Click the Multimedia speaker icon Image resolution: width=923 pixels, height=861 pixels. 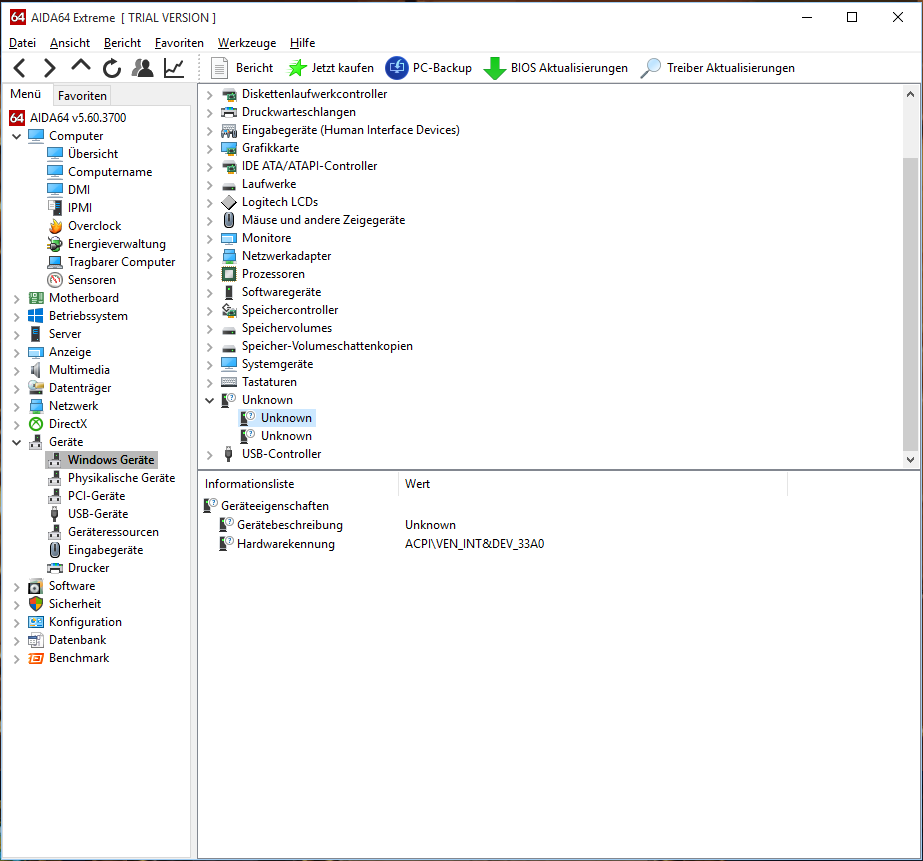[36, 370]
